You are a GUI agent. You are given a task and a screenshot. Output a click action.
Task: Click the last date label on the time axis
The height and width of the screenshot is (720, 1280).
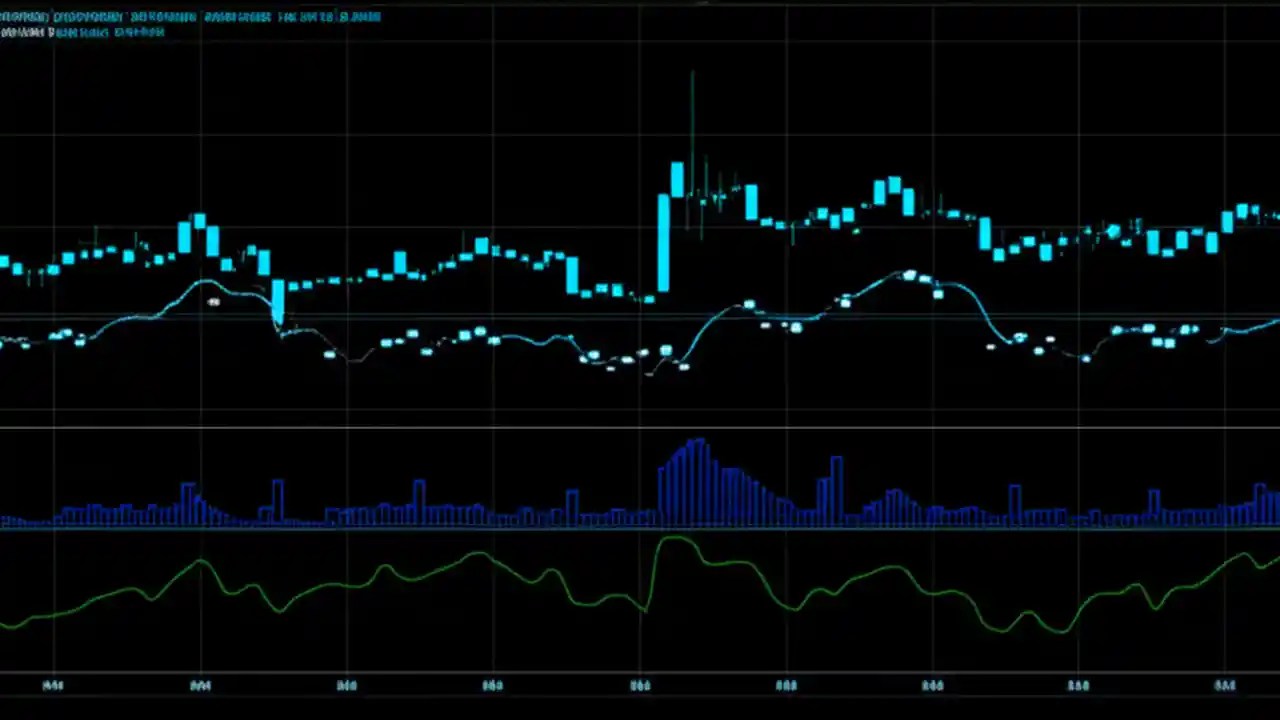click(1224, 686)
